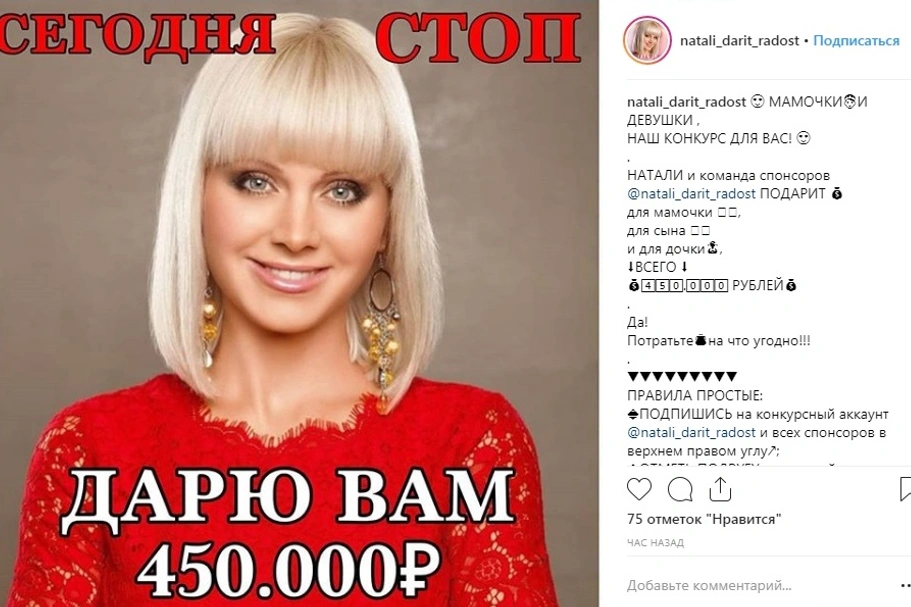Open caption author name natali_darit_radost
The image size is (911, 607).
[x=686, y=102]
